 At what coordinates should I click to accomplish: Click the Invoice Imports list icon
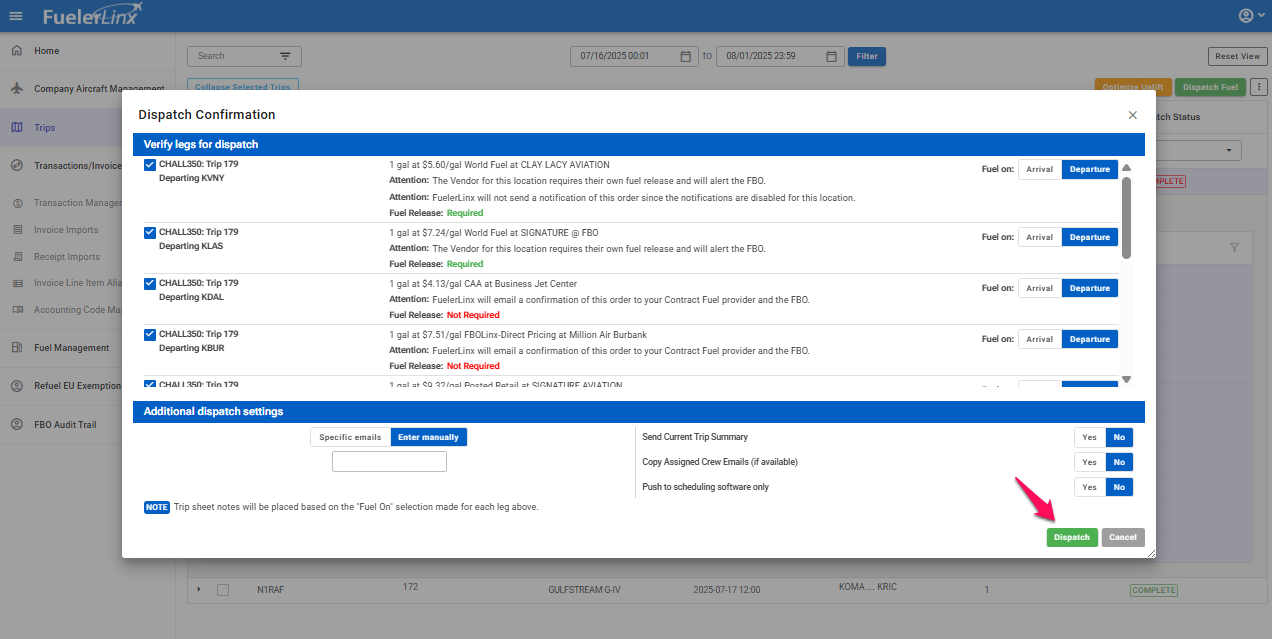tap(19, 230)
